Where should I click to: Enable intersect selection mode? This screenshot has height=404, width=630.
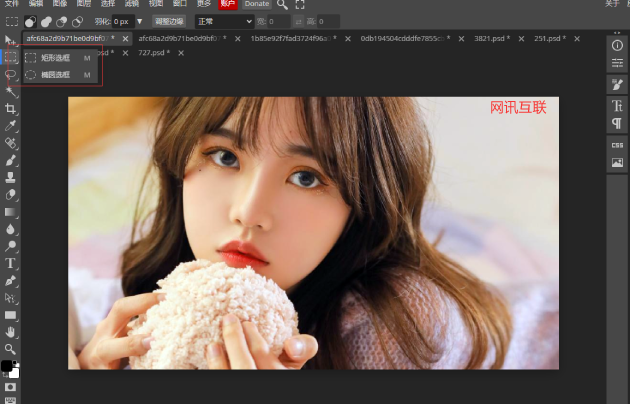coord(77,21)
